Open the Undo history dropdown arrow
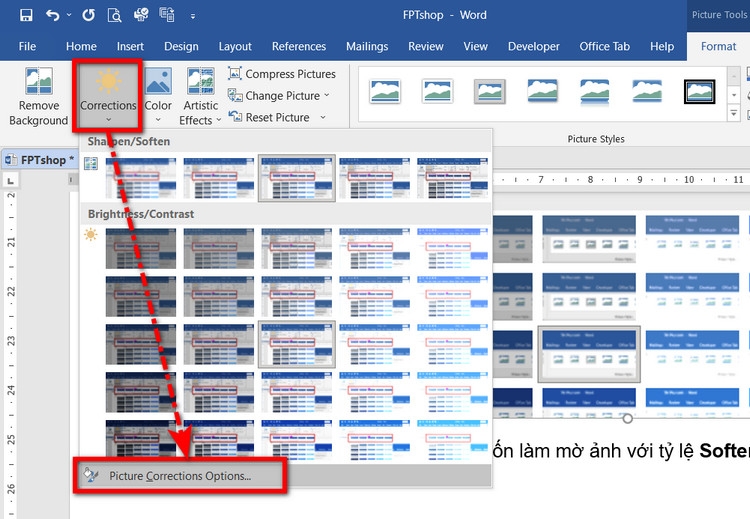This screenshot has height=519, width=750. [x=69, y=15]
